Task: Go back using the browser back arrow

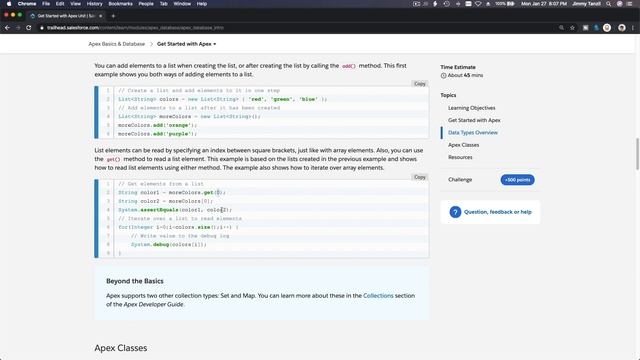Action: tap(7, 28)
